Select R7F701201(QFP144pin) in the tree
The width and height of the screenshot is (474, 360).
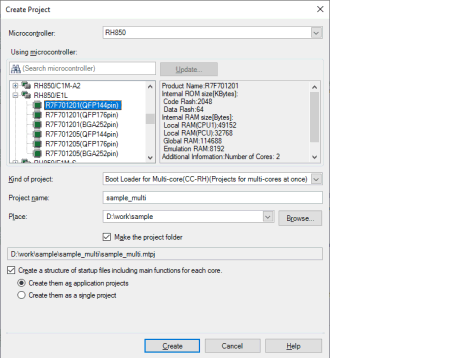tap(82, 105)
